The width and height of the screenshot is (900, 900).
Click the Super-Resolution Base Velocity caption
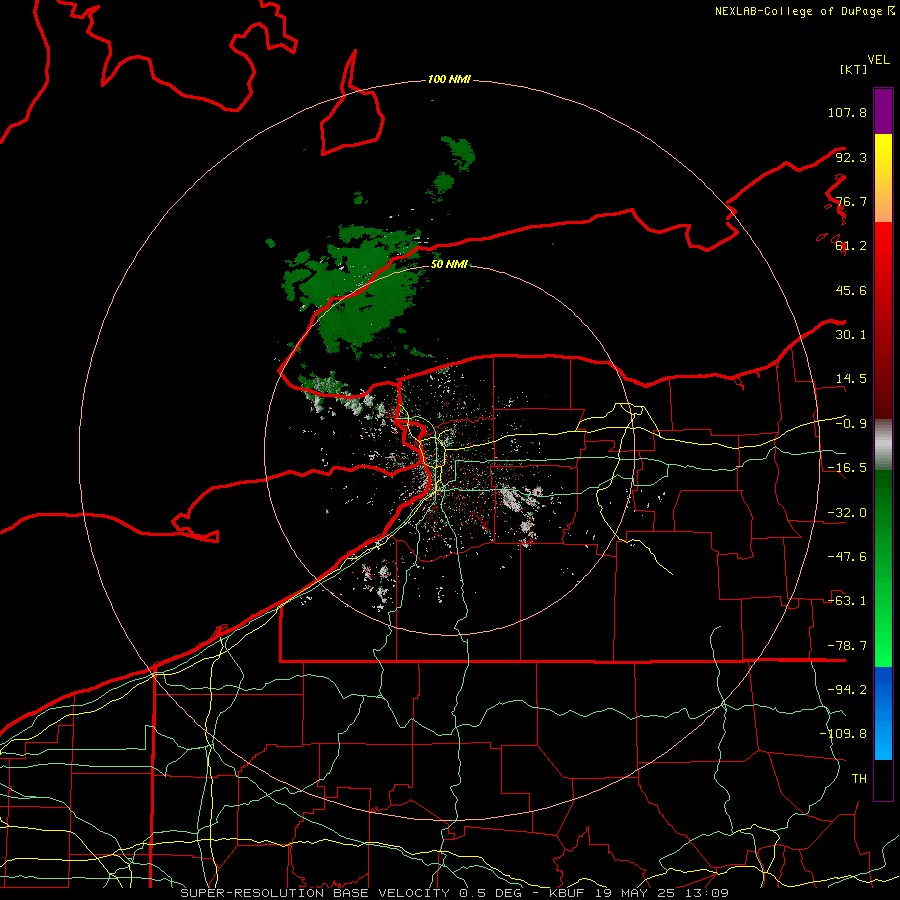click(455, 893)
